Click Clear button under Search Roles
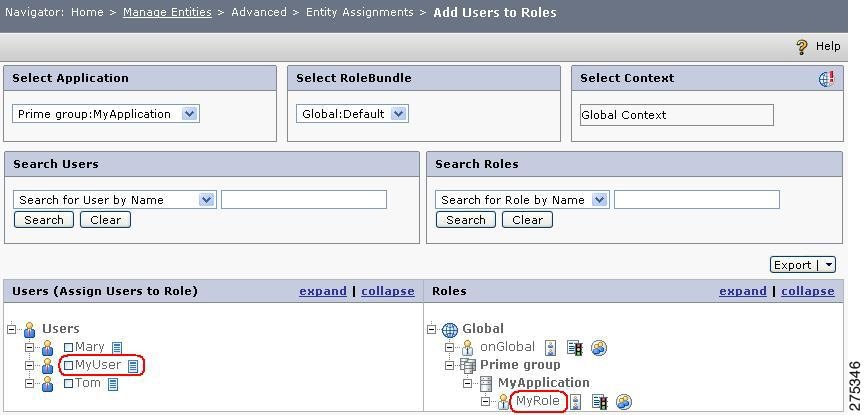This screenshot has height=415, width=865. point(527,220)
